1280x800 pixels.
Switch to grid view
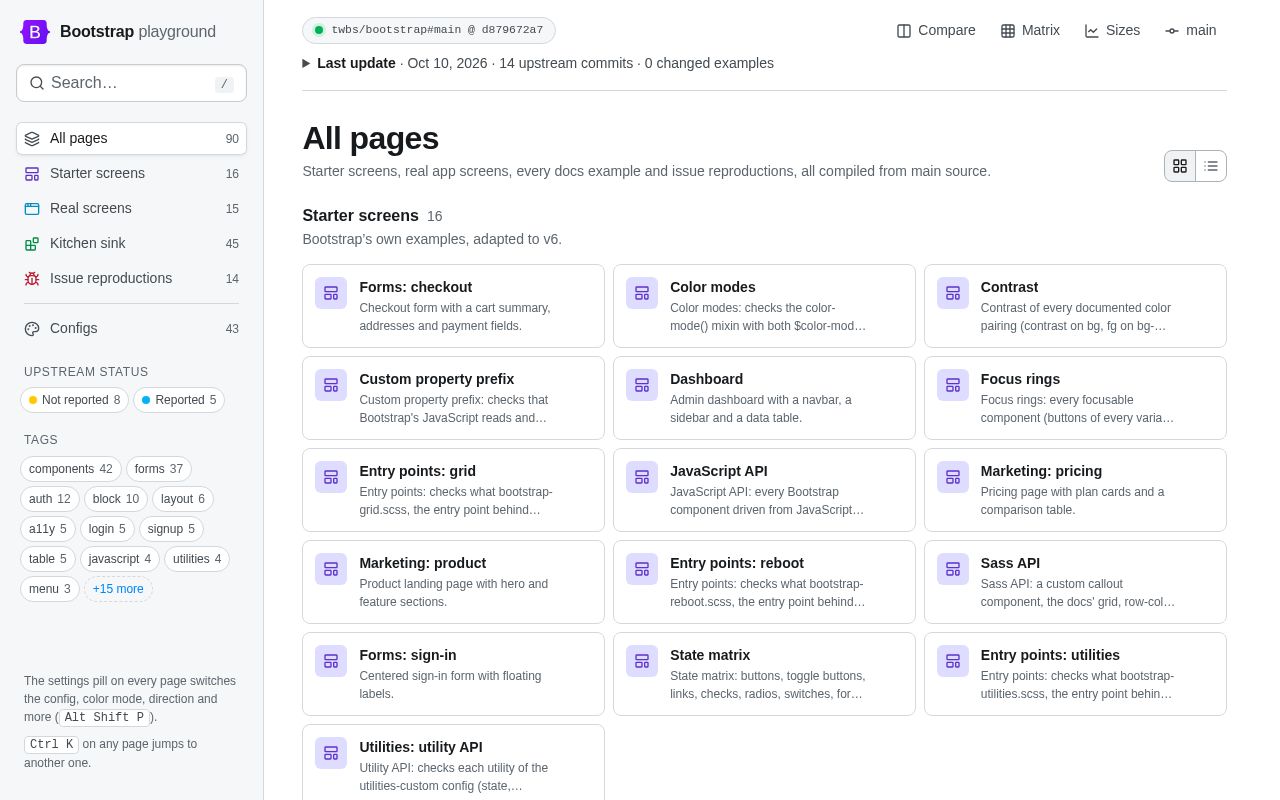click(1180, 166)
